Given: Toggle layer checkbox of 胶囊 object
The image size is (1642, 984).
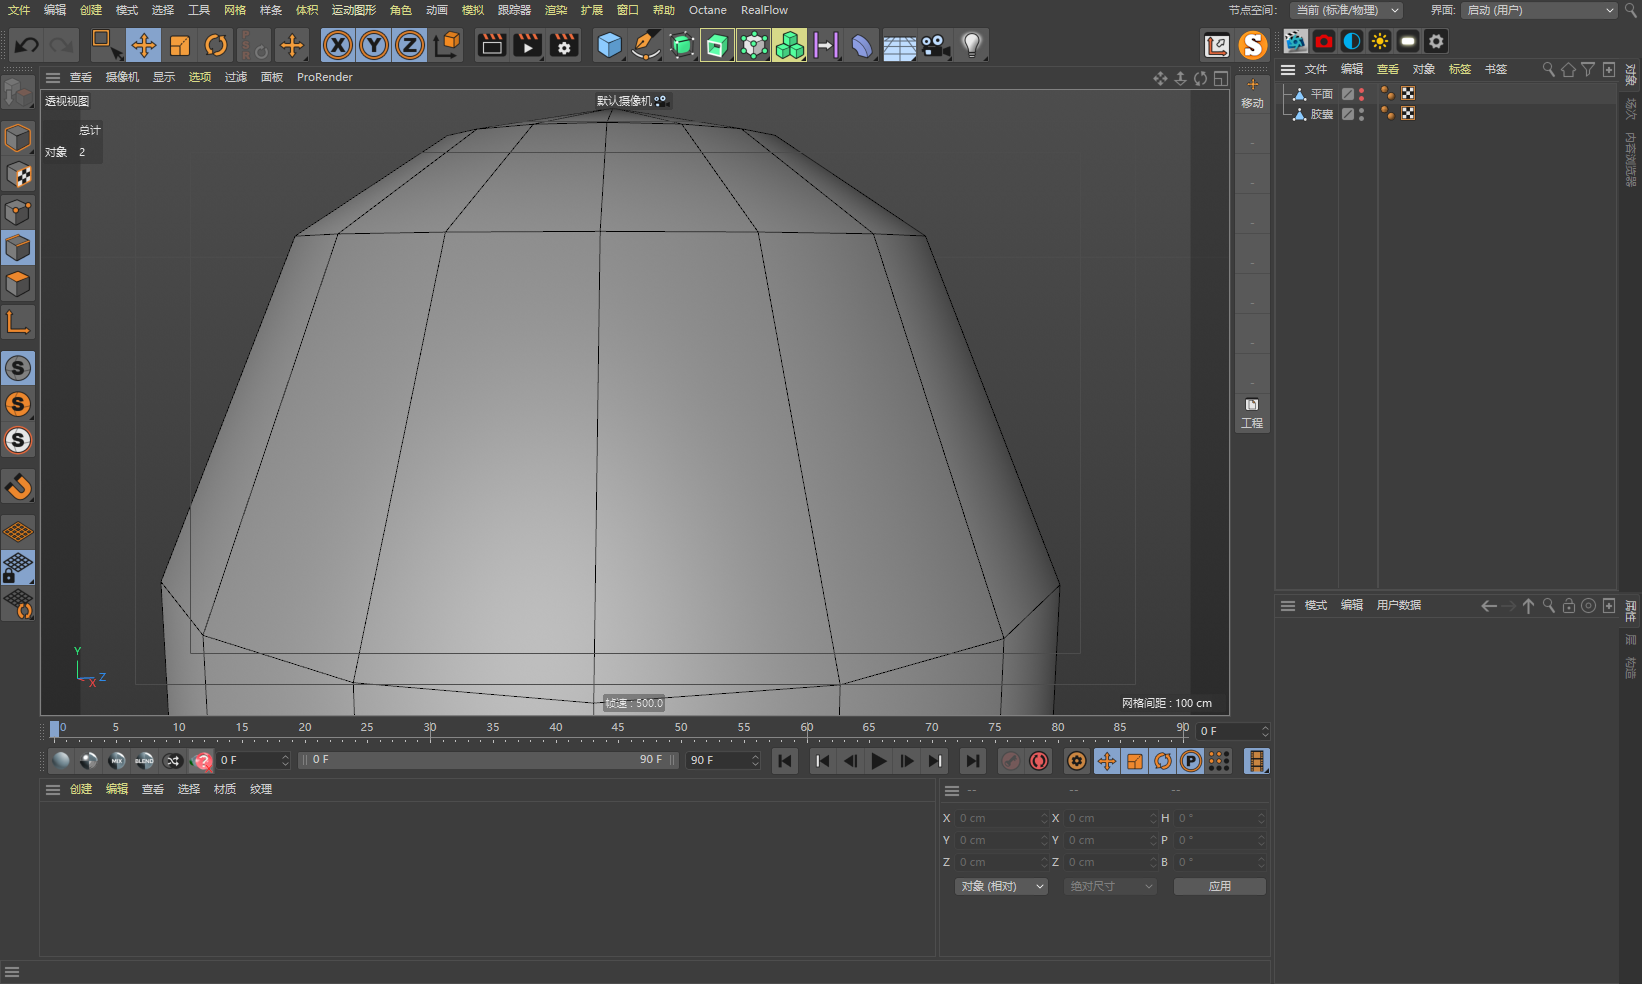Looking at the screenshot, I should point(1348,114).
